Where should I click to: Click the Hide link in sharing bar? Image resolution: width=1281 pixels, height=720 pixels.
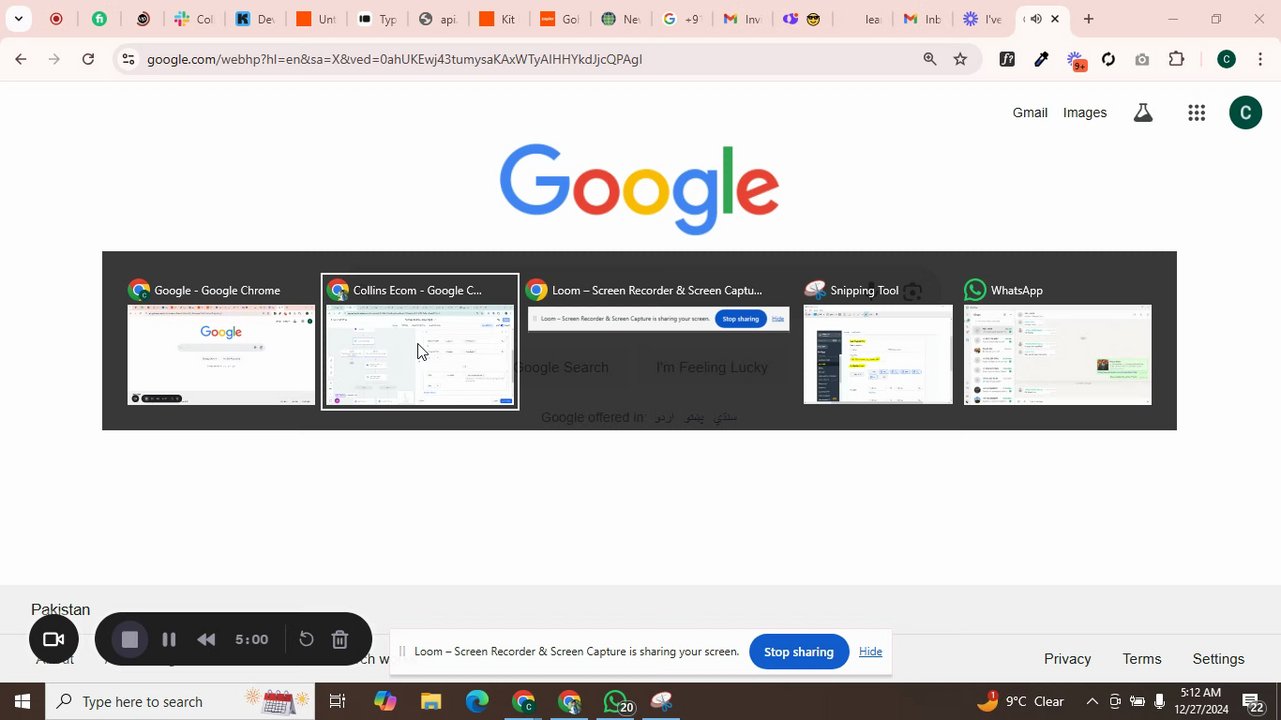pos(871,652)
